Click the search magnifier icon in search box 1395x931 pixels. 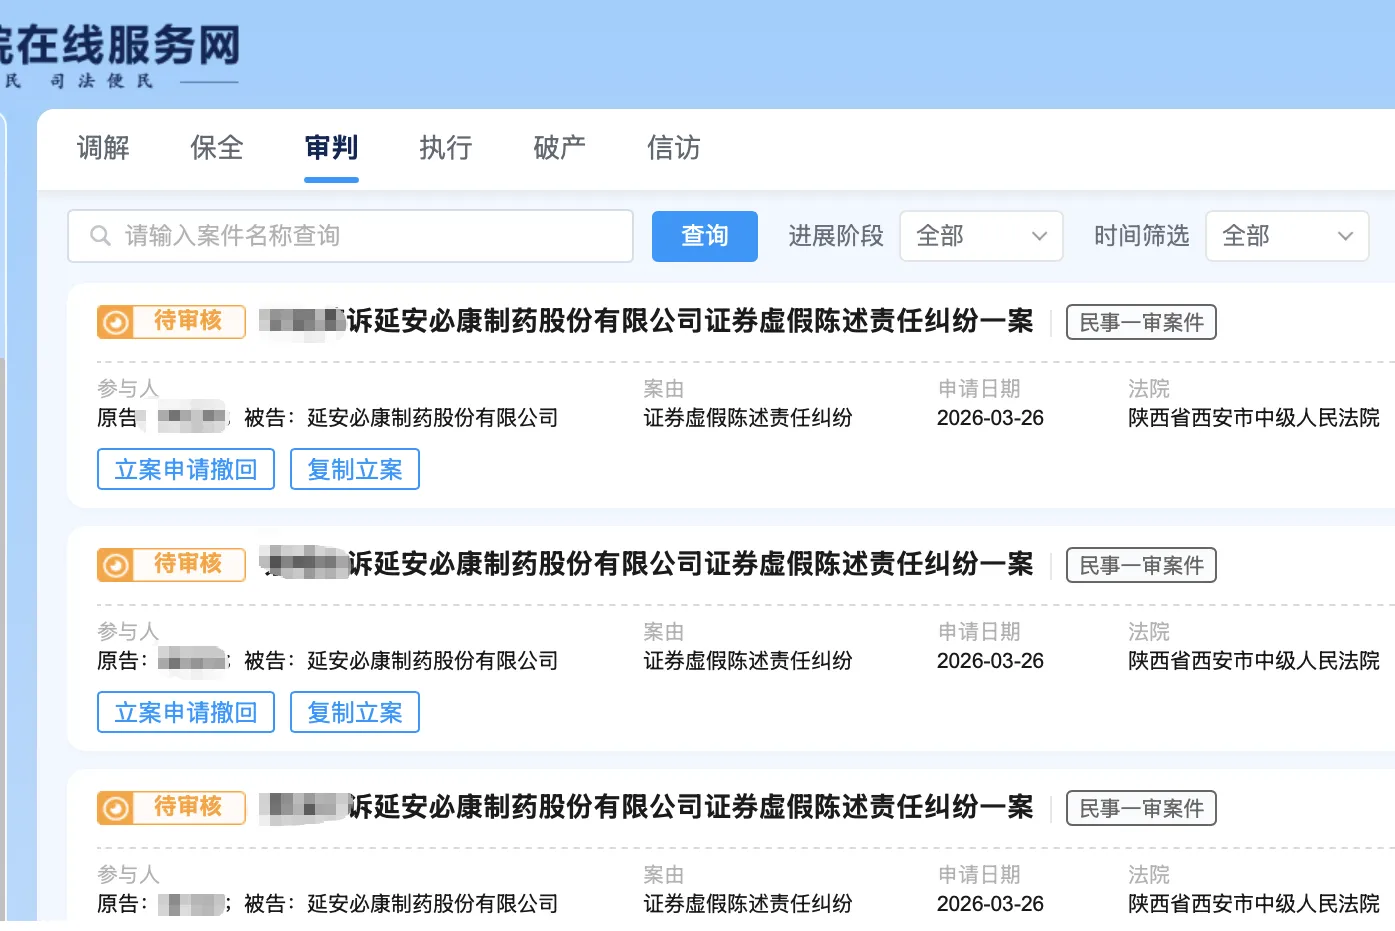(x=100, y=235)
